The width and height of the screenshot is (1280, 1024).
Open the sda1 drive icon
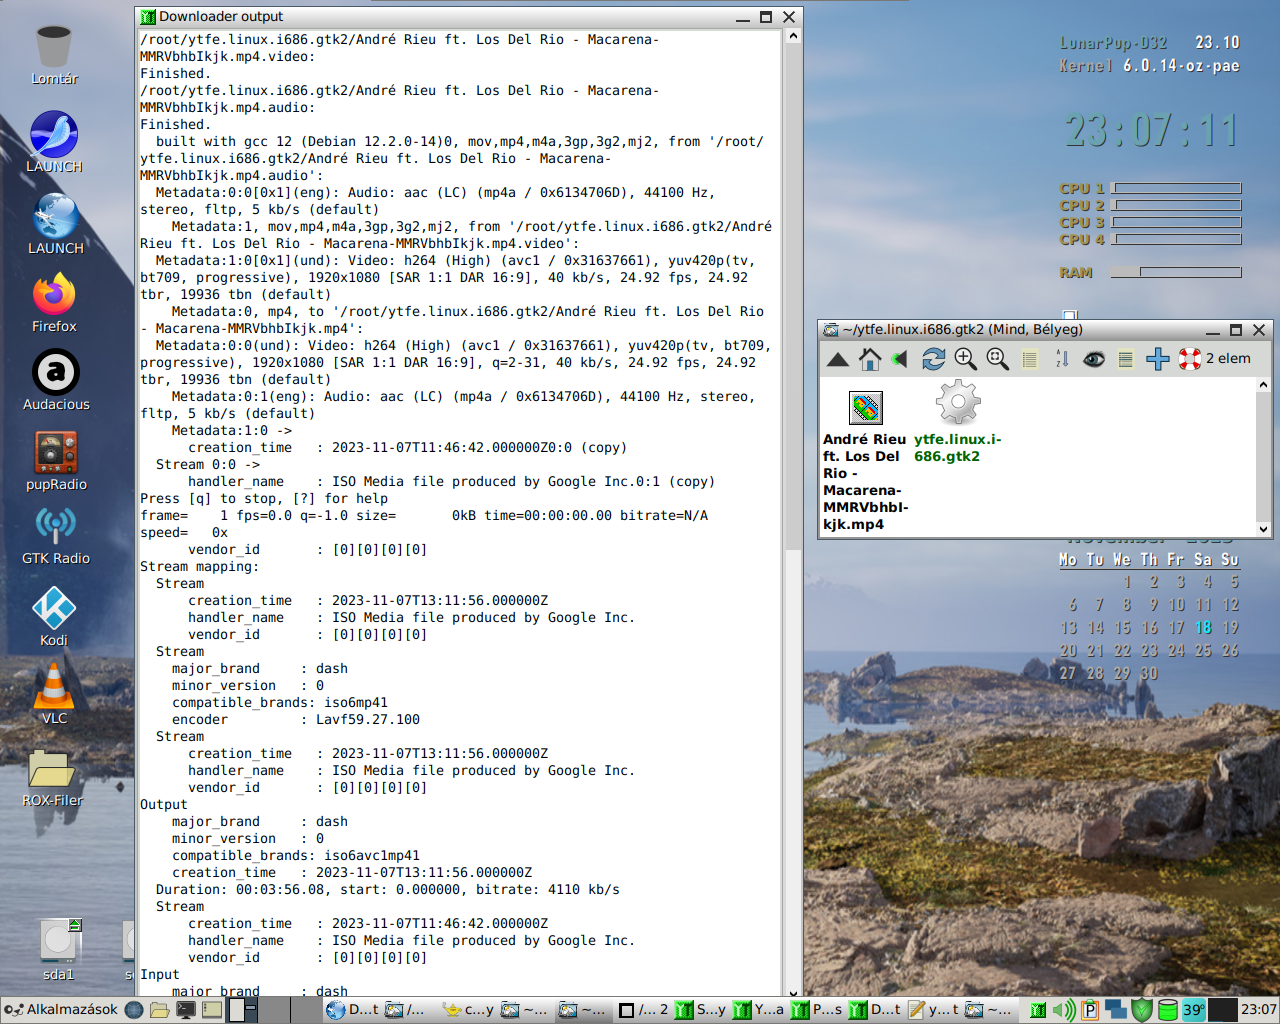pyautogui.click(x=59, y=948)
